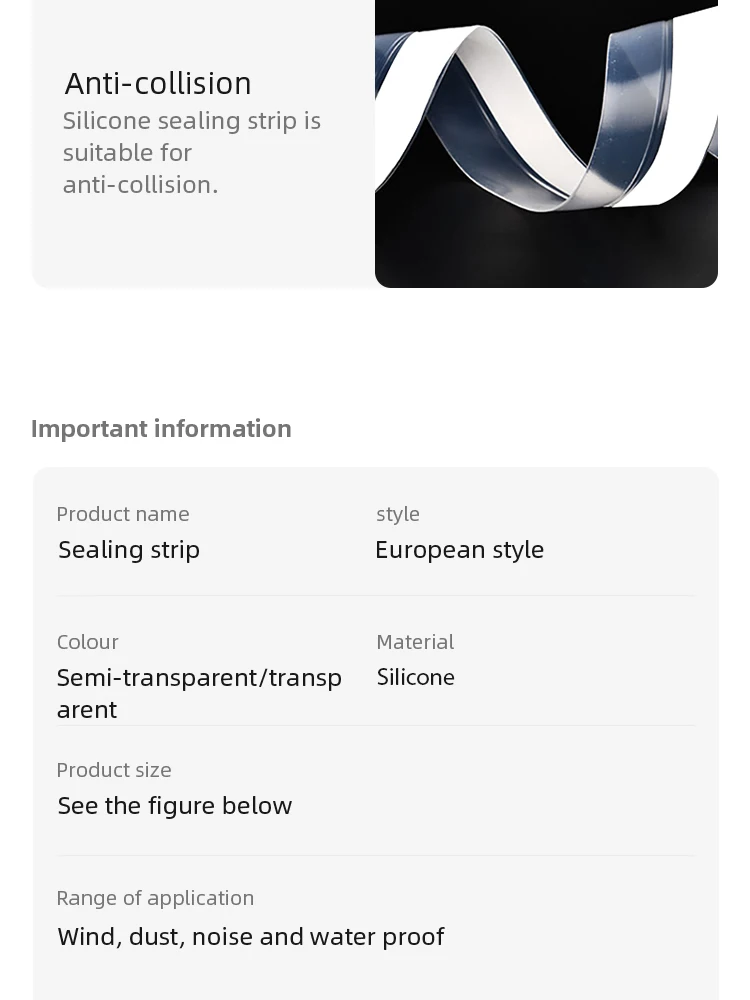
Task: Select the Material field label
Action: (x=415, y=642)
